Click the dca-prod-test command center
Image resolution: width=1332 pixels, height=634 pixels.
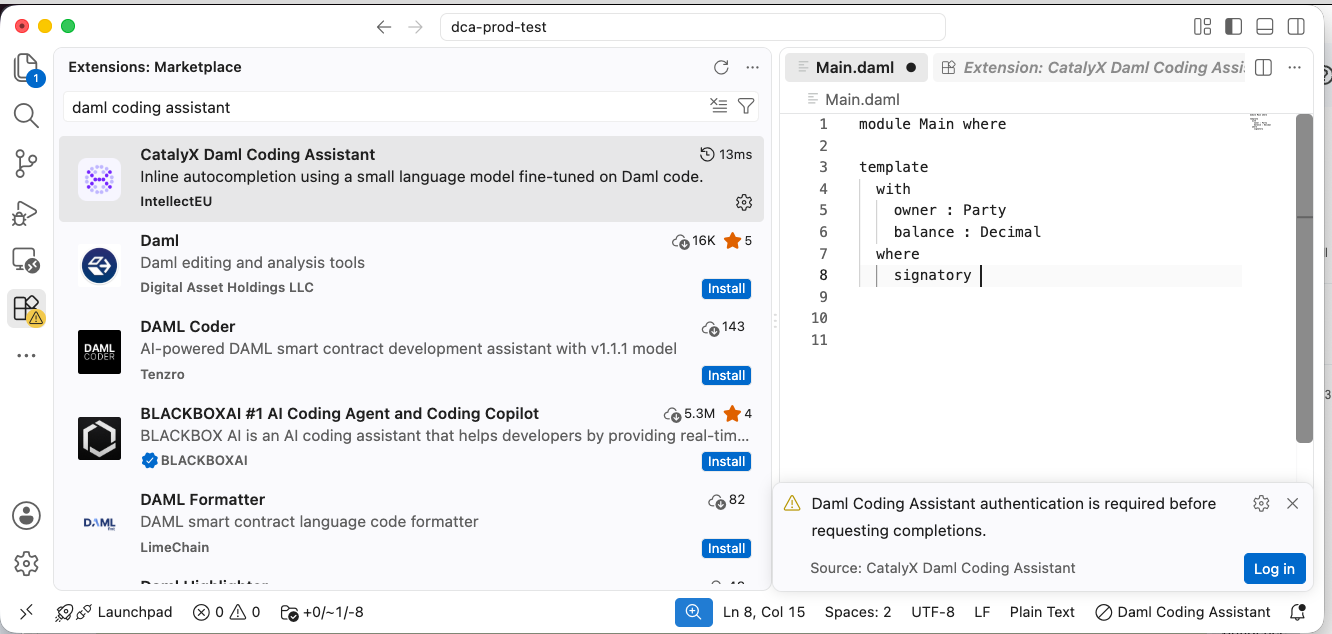pyautogui.click(x=692, y=27)
